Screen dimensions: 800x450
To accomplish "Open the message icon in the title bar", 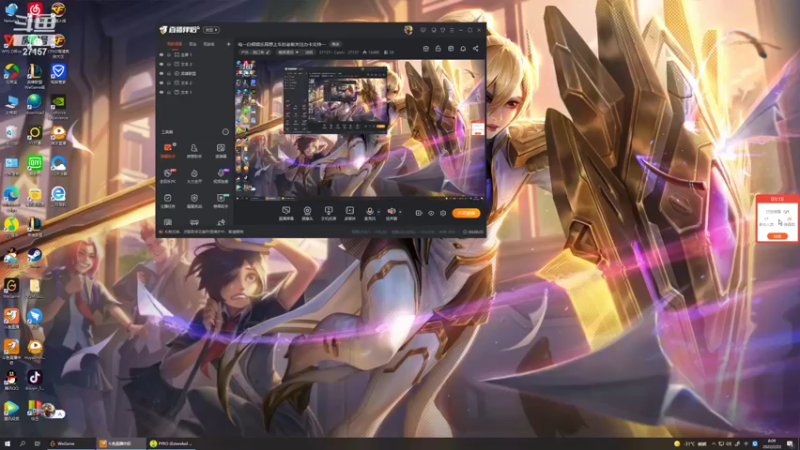I will [x=423, y=30].
